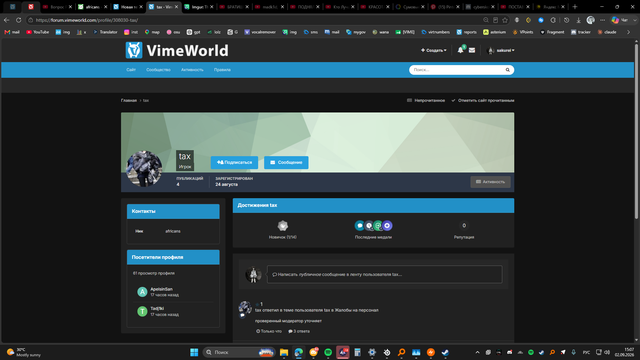Screen dimensions: 640x360
Task: Open the claude bookmark
Action: pos(607,32)
